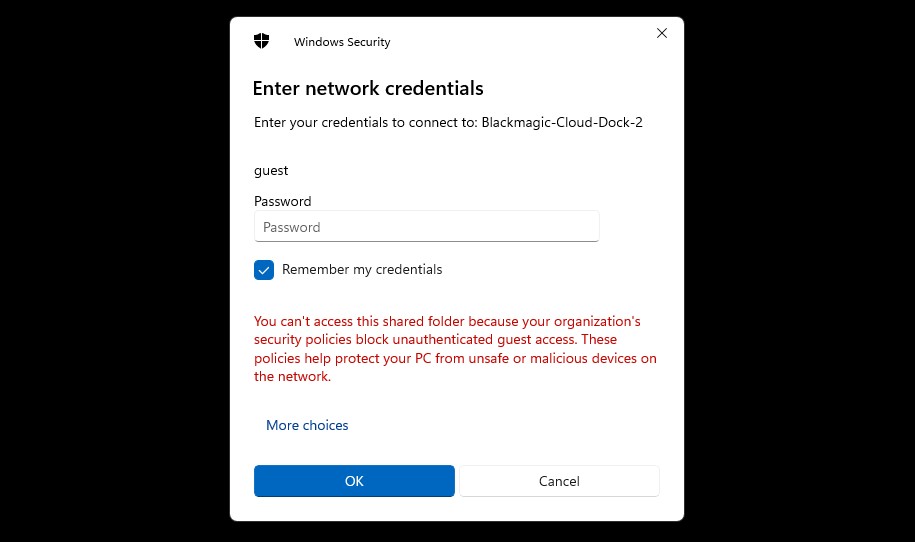Click the blue checkmark box
The height and width of the screenshot is (542, 915).
tap(264, 270)
